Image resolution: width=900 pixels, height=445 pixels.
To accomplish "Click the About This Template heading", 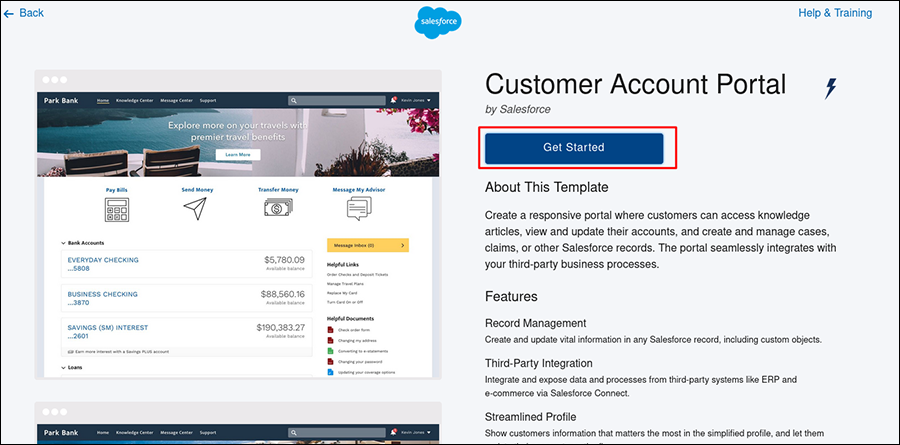I will pyautogui.click(x=546, y=187).
